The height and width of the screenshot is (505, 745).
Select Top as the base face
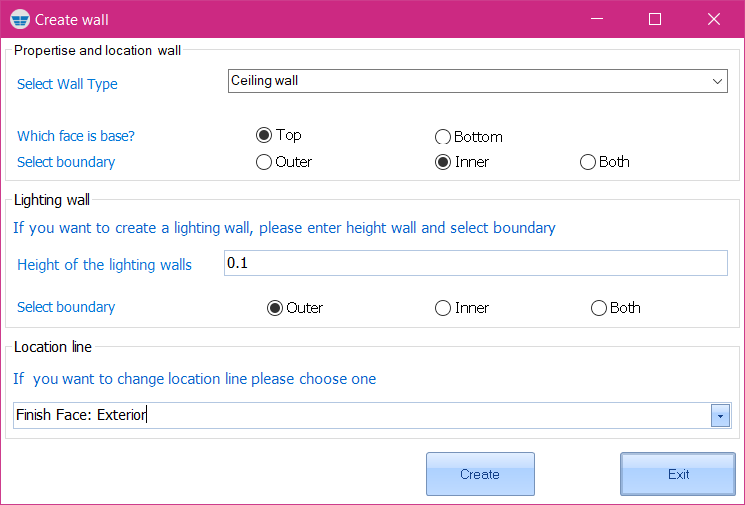[264, 136]
